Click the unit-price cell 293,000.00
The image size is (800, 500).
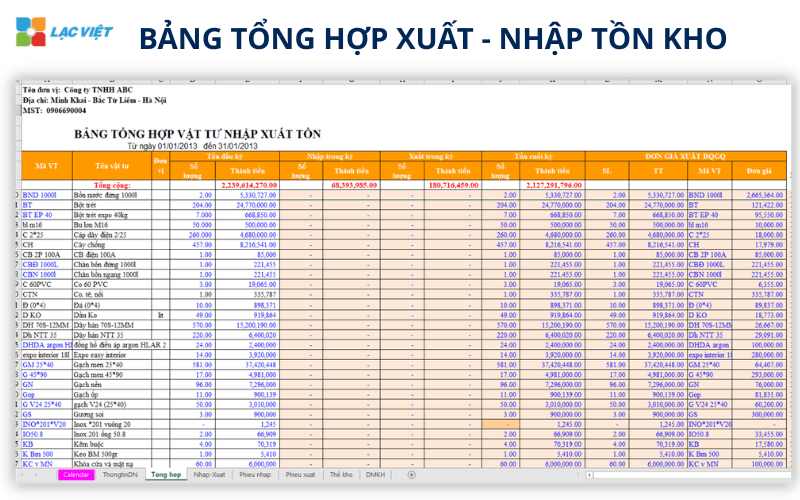pyautogui.click(x=759, y=375)
